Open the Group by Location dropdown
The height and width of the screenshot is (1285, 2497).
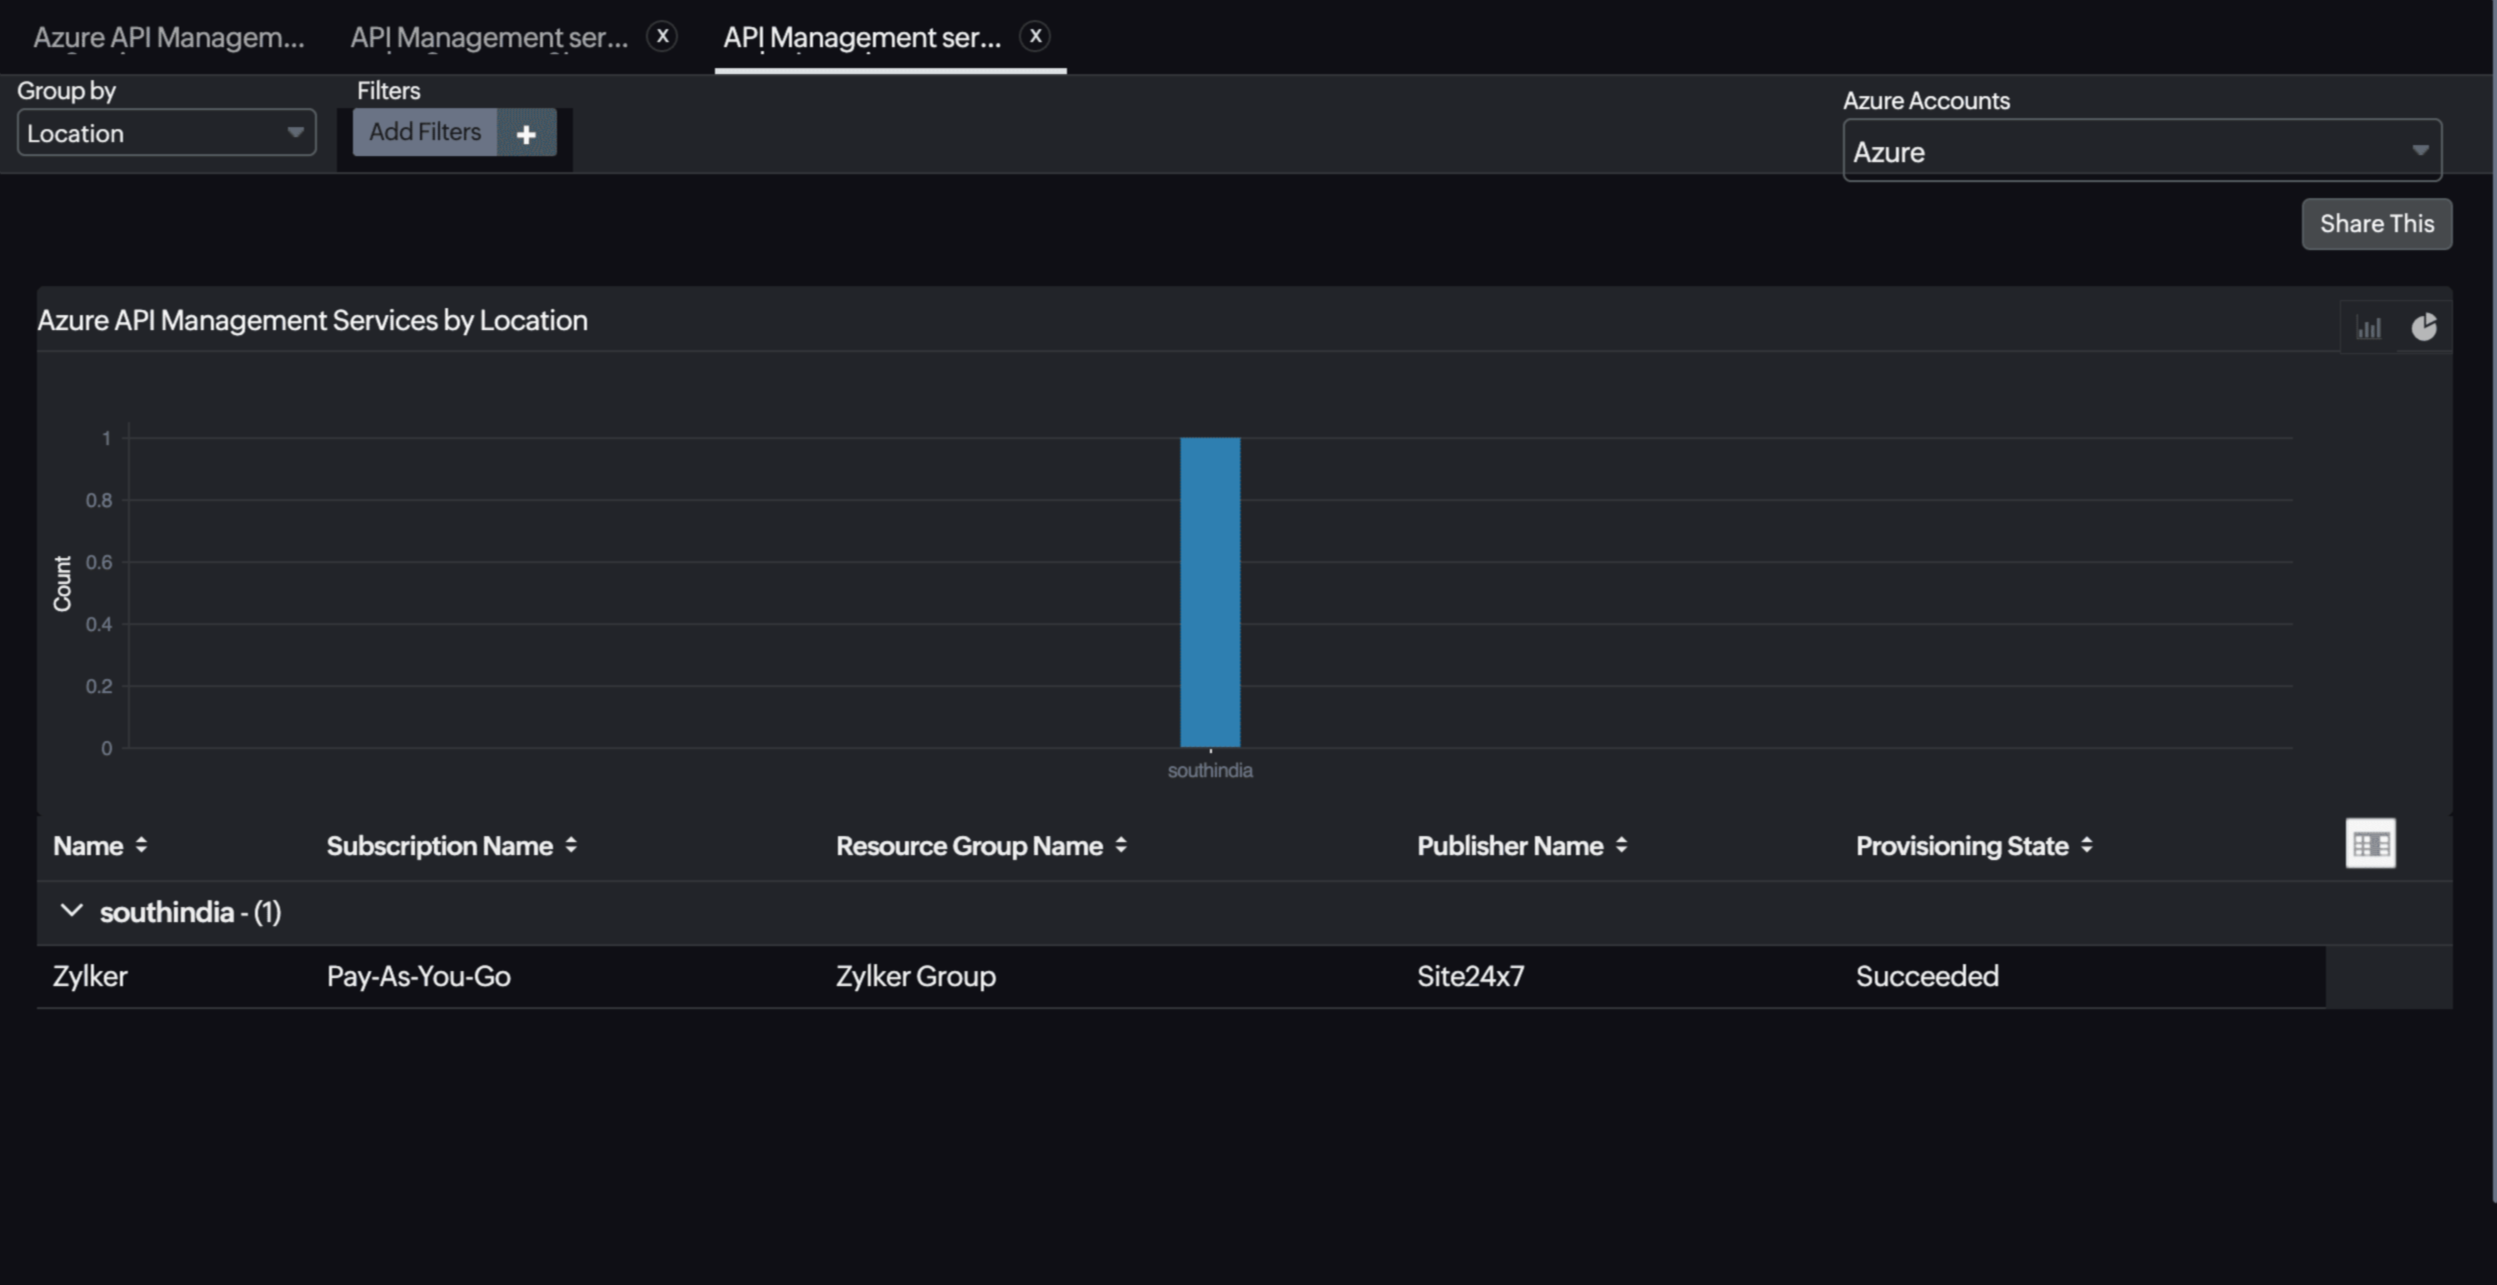pyautogui.click(x=165, y=131)
